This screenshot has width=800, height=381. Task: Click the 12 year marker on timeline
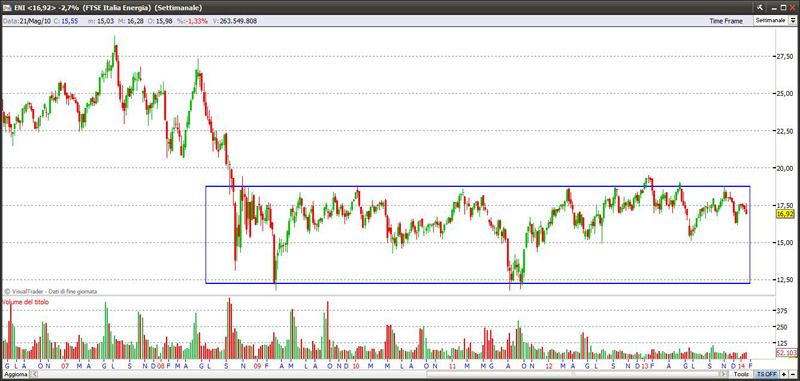point(548,366)
